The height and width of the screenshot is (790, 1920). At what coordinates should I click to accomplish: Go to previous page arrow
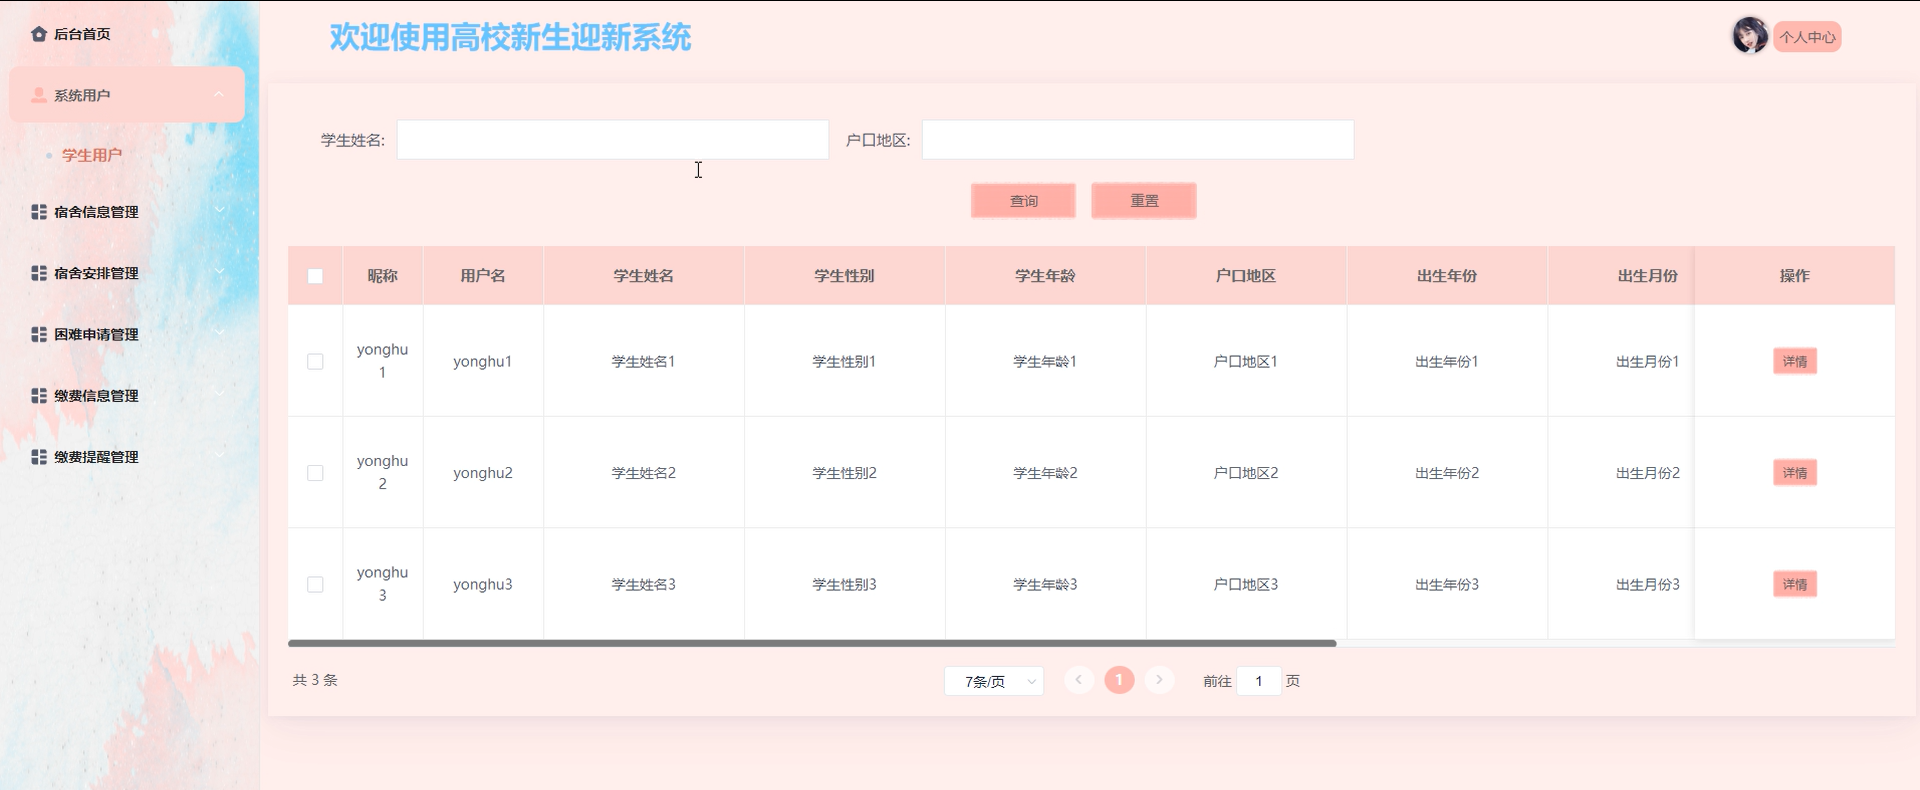point(1078,680)
